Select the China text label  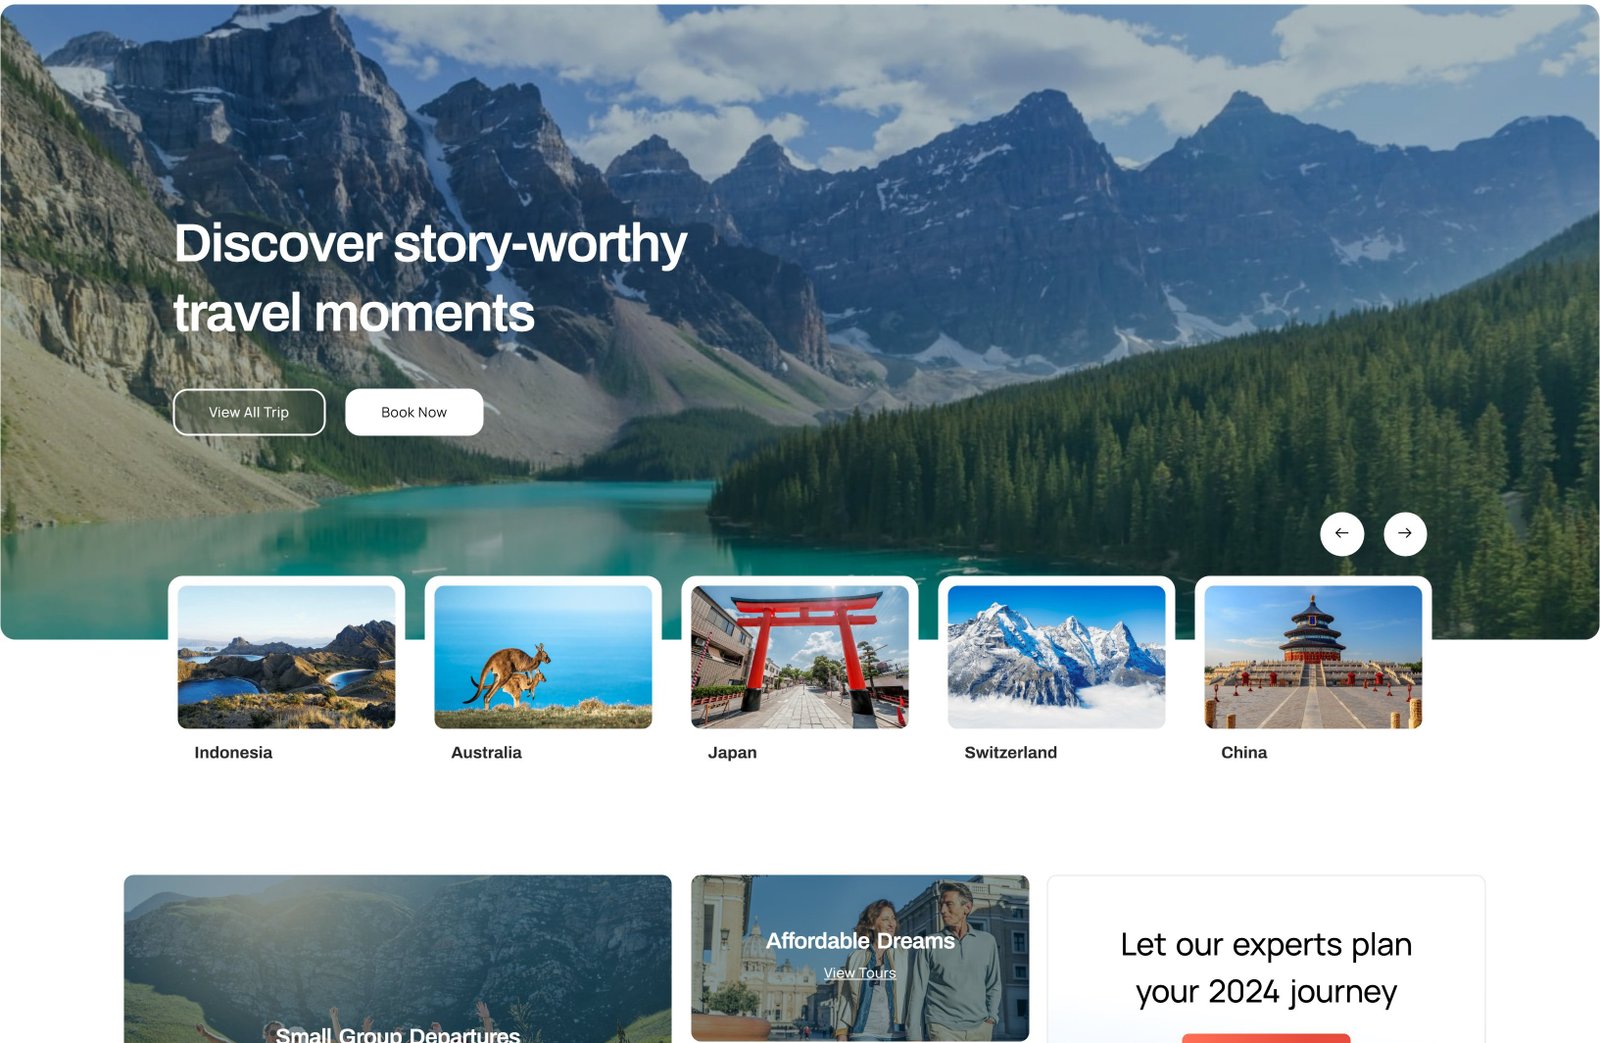point(1244,752)
